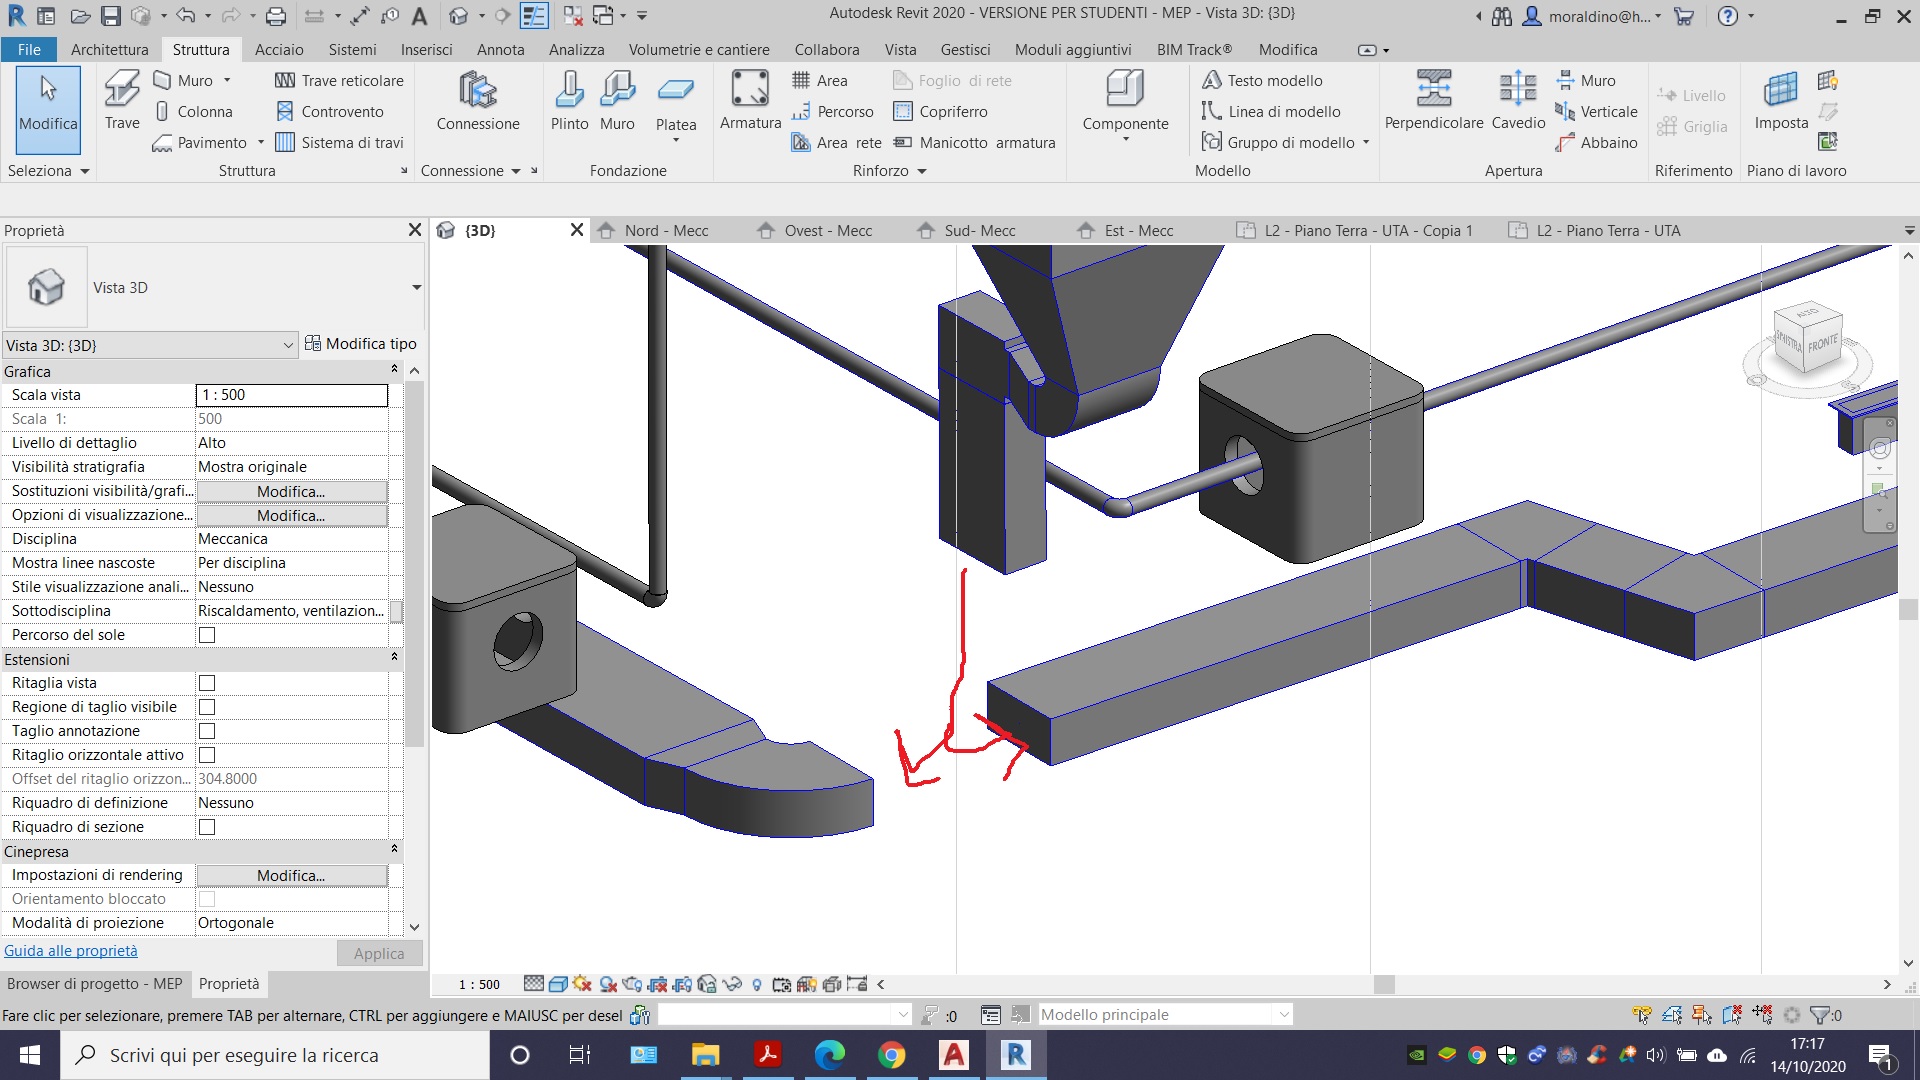Open the Componente tool
The image size is (1920, 1080).
pyautogui.click(x=1125, y=105)
